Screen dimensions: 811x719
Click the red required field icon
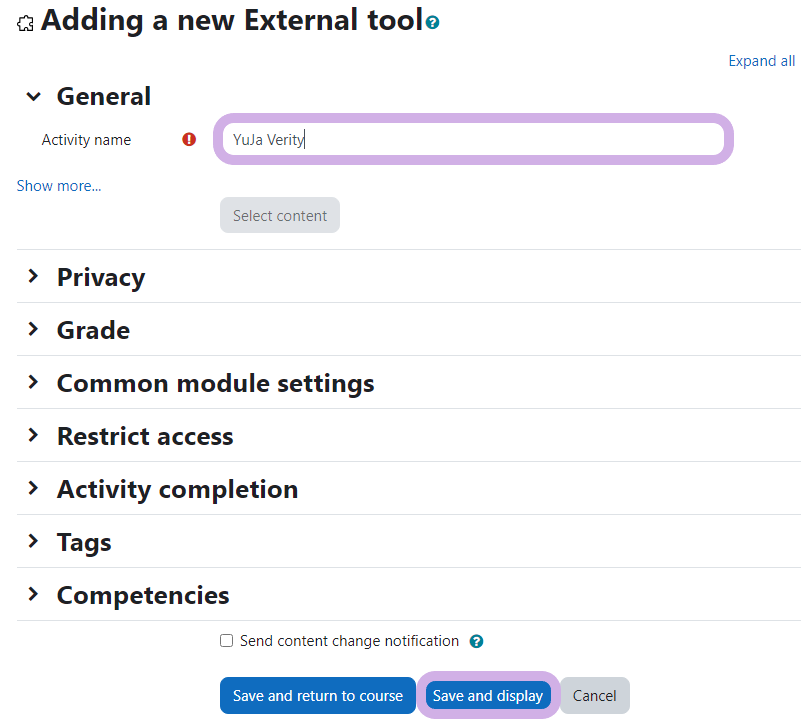coord(189,140)
